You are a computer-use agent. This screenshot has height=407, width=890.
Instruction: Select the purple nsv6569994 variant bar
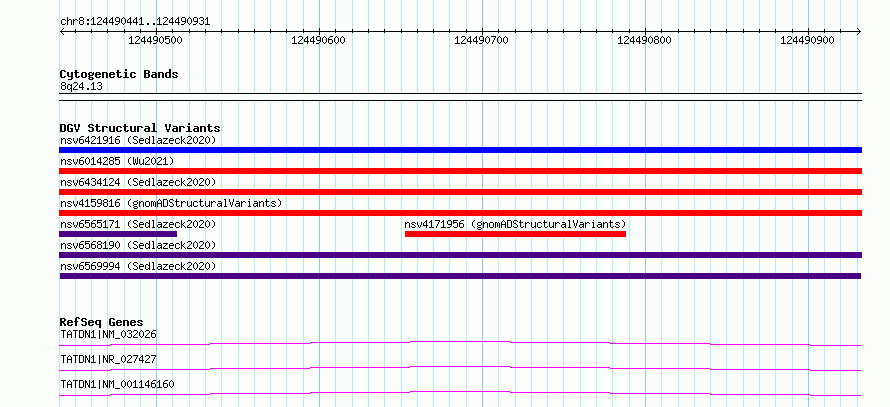click(460, 276)
